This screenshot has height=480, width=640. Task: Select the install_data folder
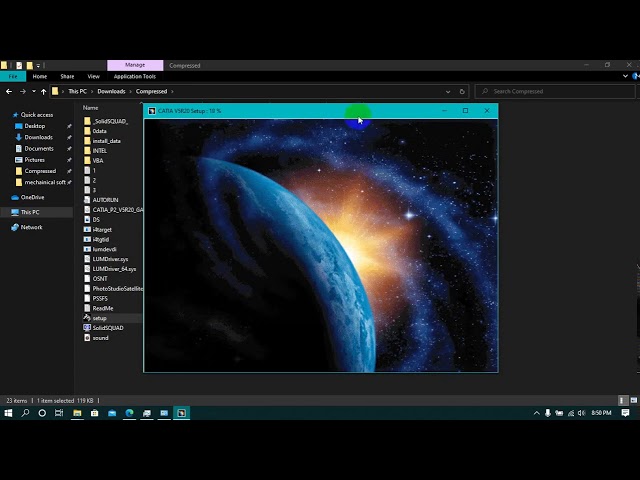click(x=106, y=141)
